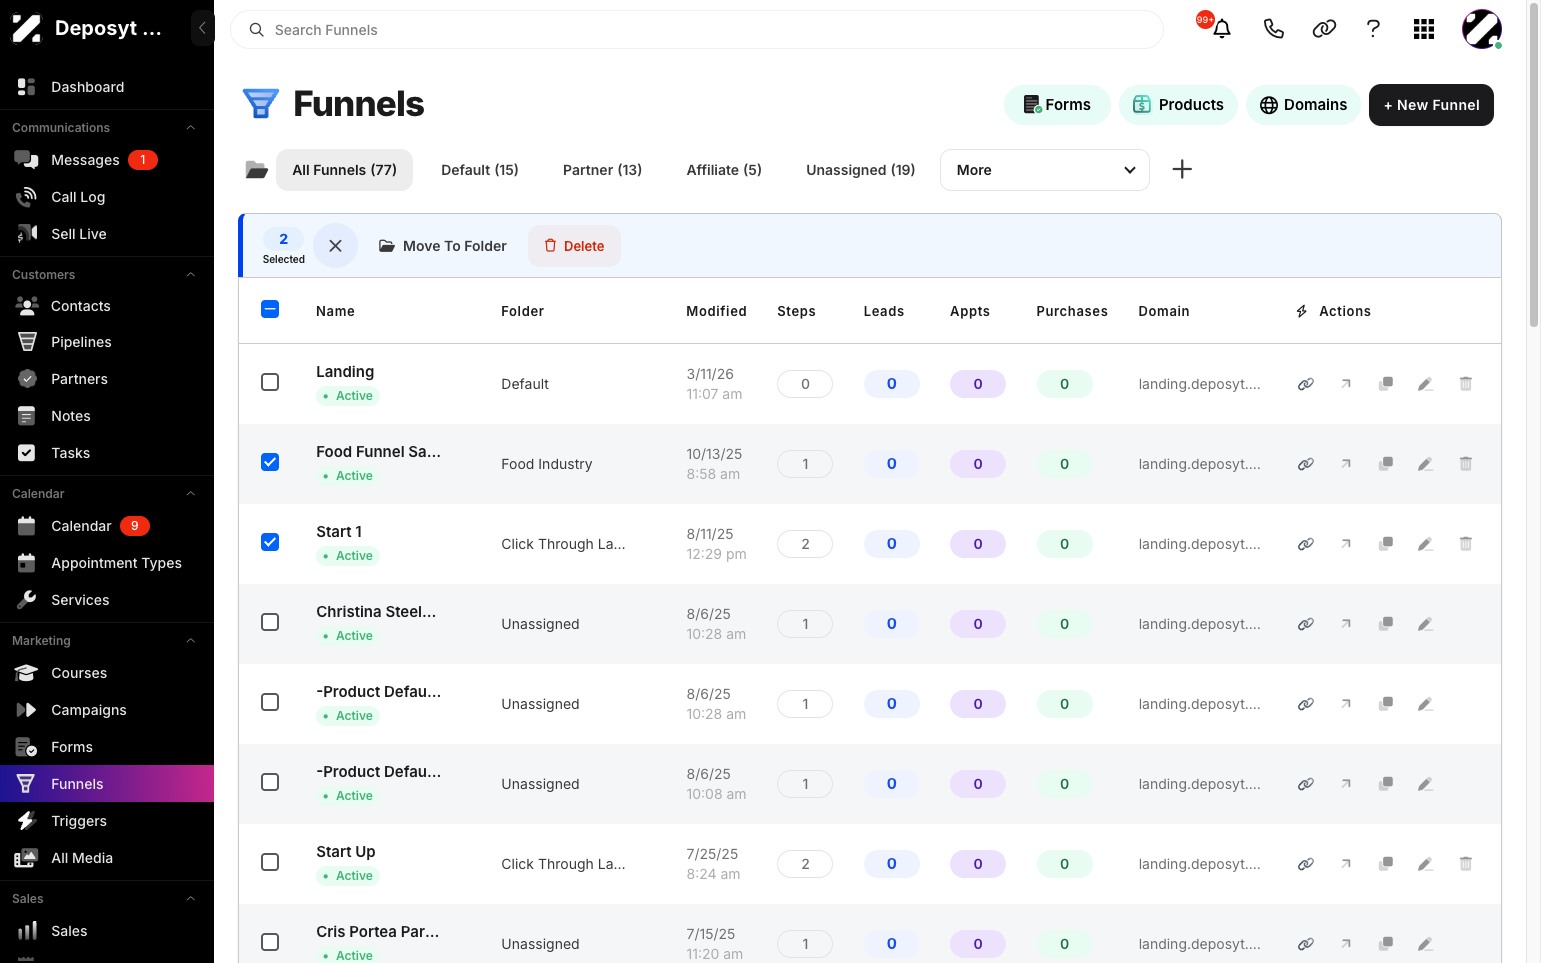Viewport: 1541px width, 963px height.
Task: Toggle the select-all header checkbox
Action: pyautogui.click(x=270, y=309)
